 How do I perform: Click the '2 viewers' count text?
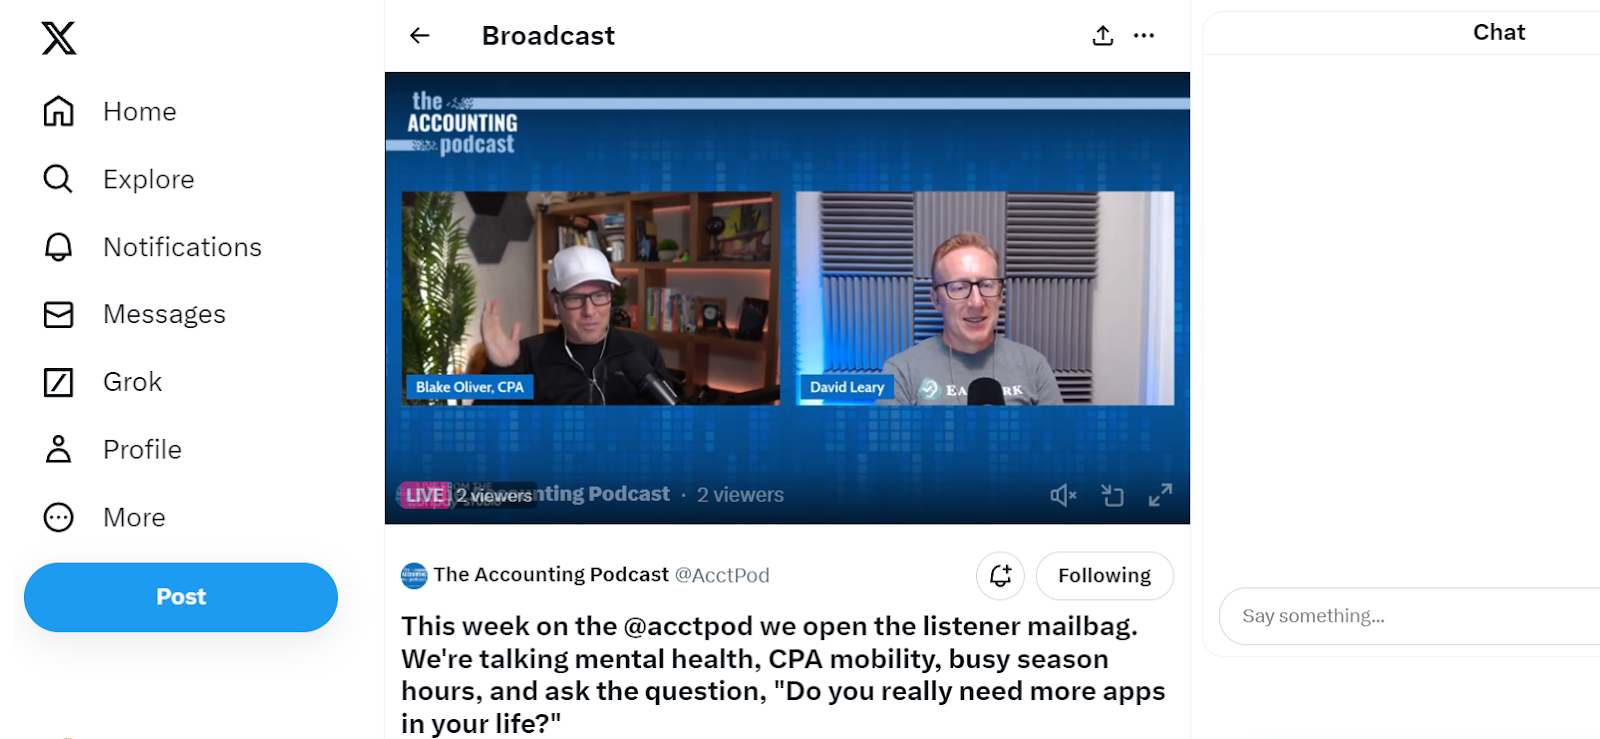pos(741,495)
